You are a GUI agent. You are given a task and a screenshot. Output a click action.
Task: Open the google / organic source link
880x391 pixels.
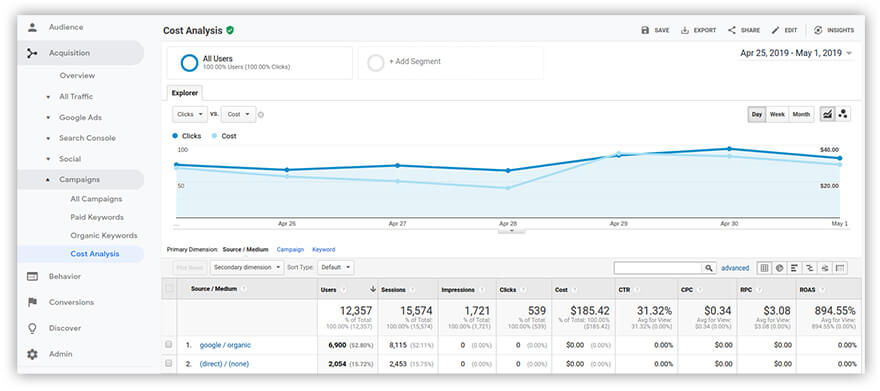[225, 345]
